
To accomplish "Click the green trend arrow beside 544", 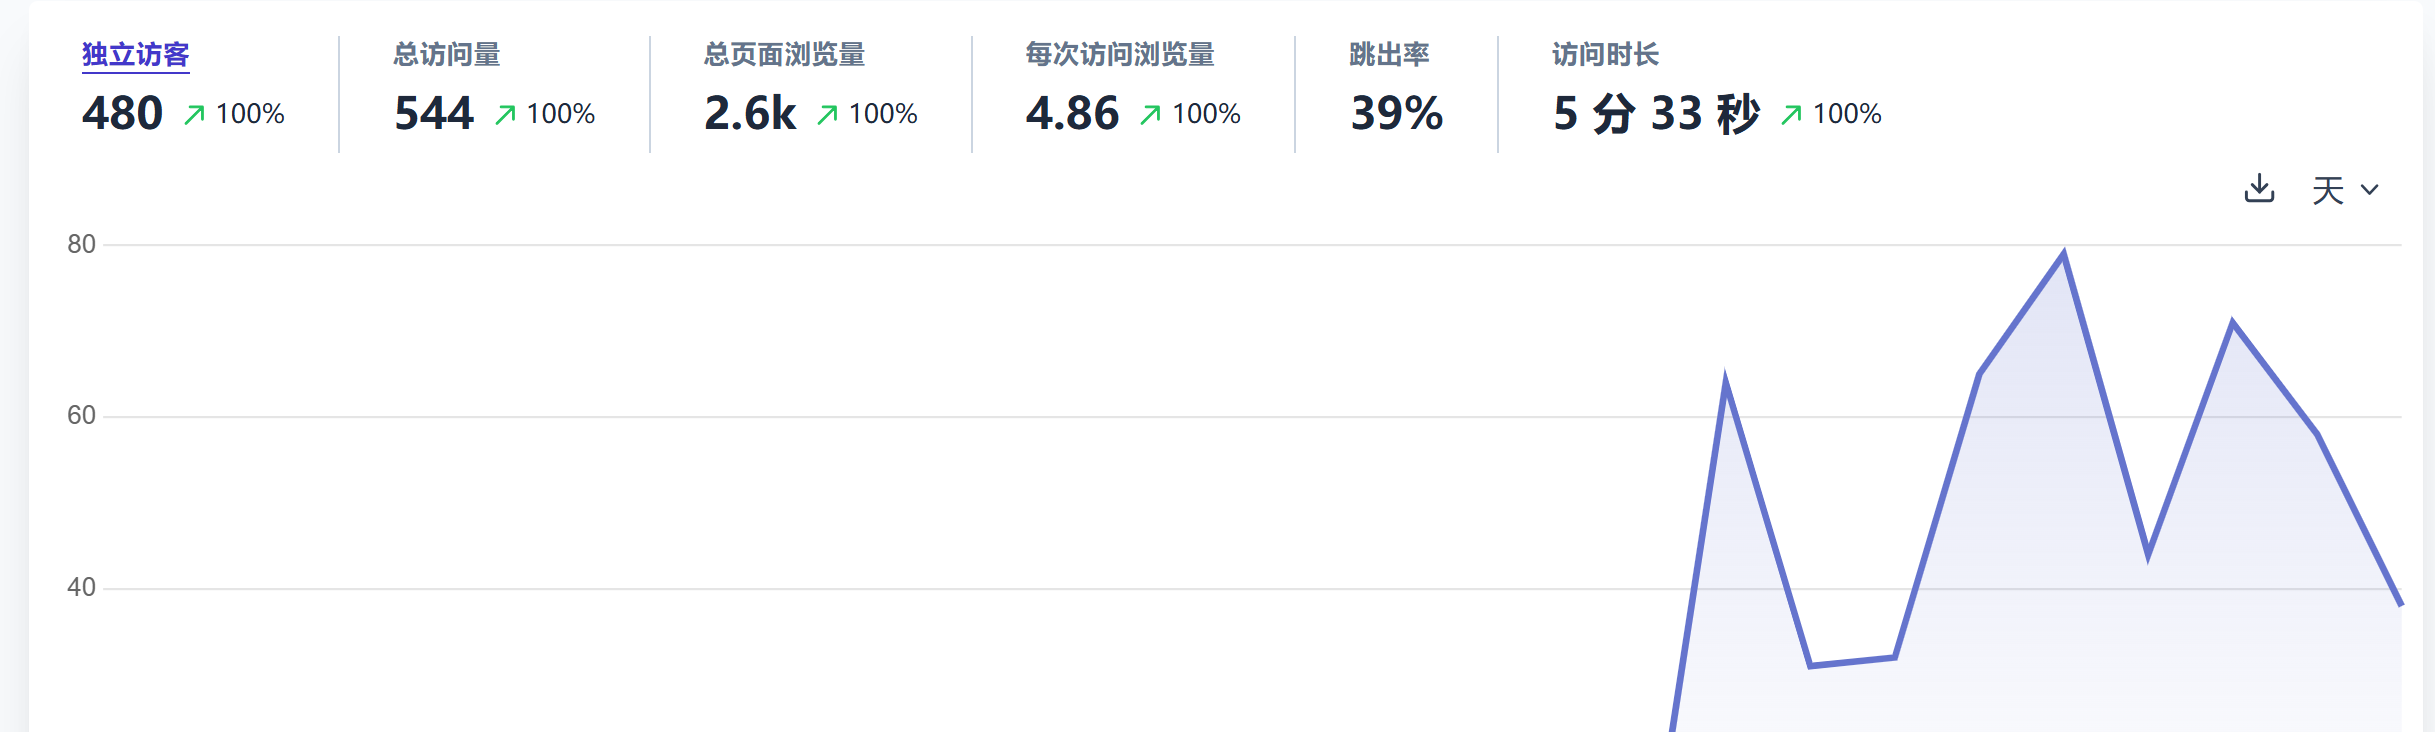I will click(506, 115).
